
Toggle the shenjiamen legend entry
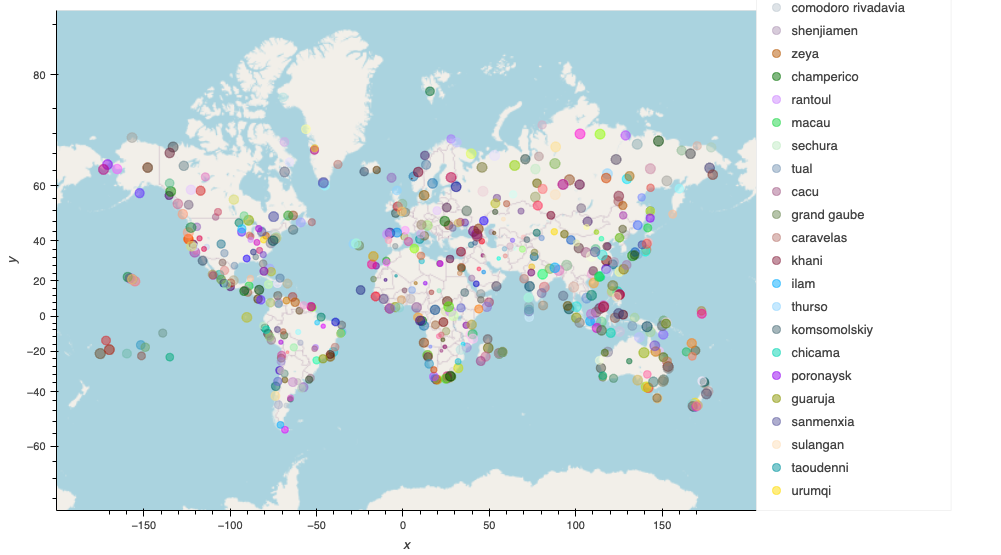[815, 31]
